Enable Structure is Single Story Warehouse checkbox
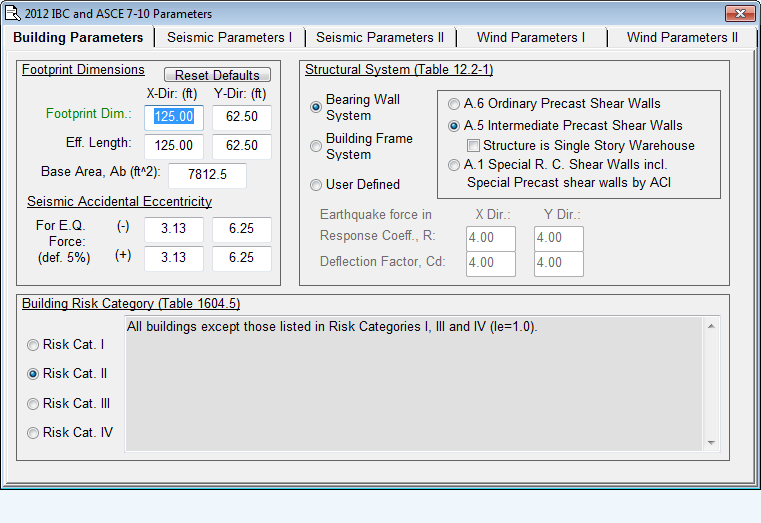The width and height of the screenshot is (761, 523). tap(474, 146)
